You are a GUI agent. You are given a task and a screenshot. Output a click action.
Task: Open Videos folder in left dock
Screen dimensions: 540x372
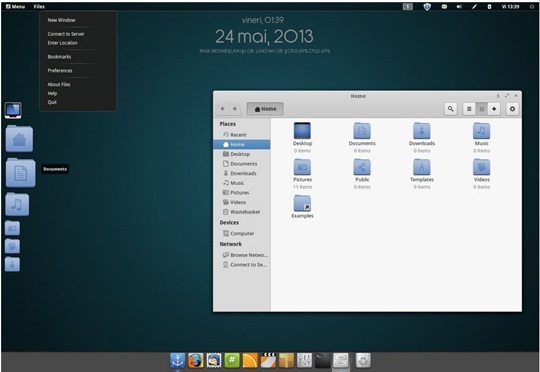coord(12,246)
